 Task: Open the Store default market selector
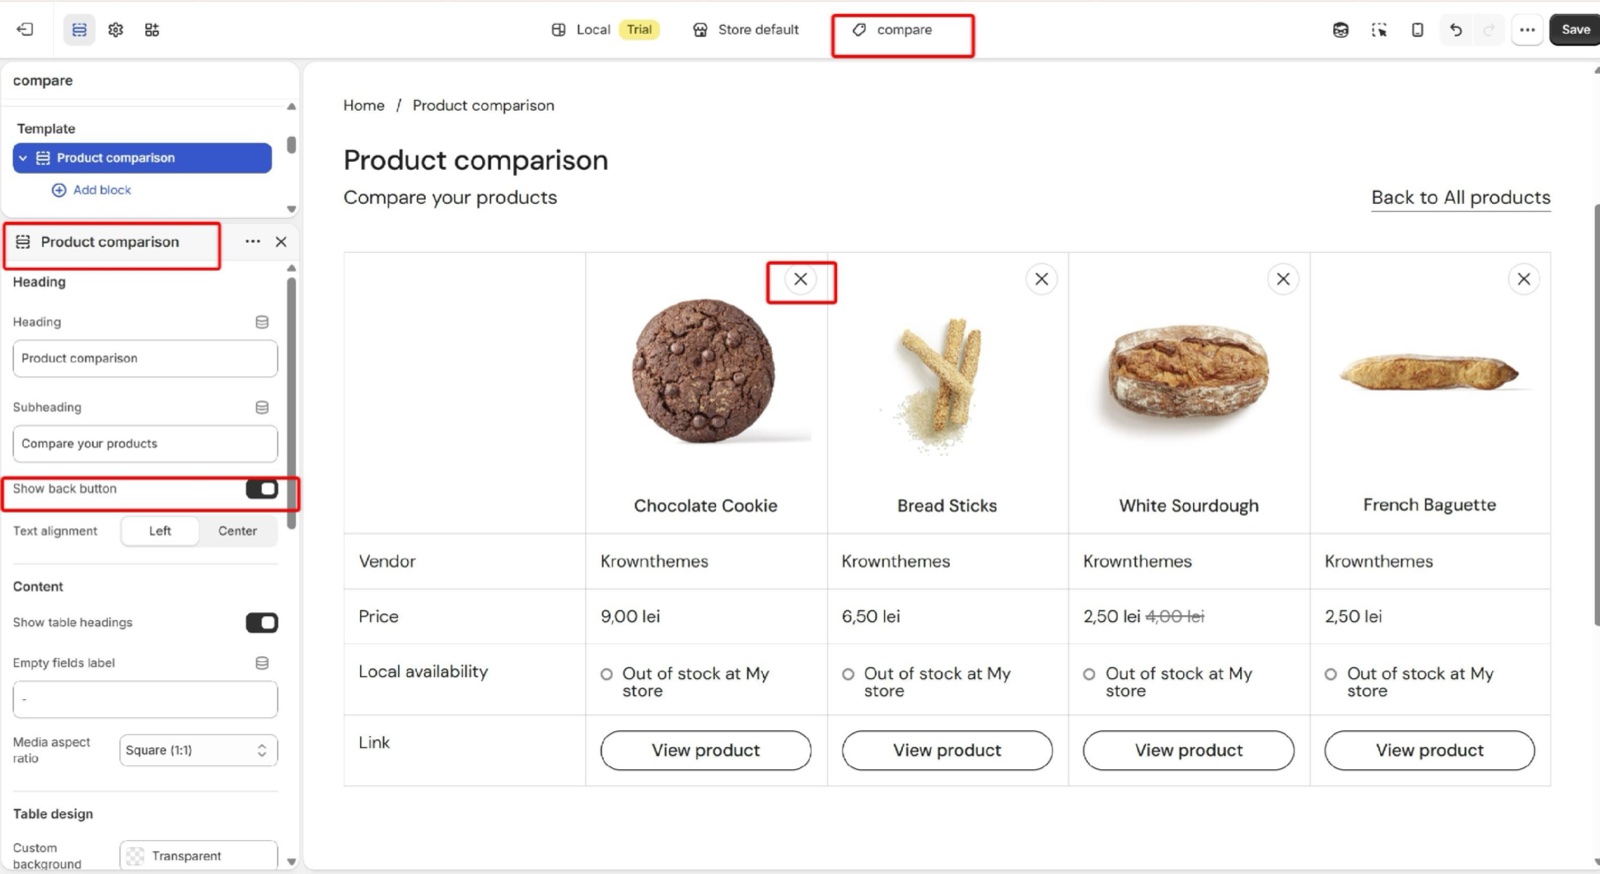[x=746, y=30]
